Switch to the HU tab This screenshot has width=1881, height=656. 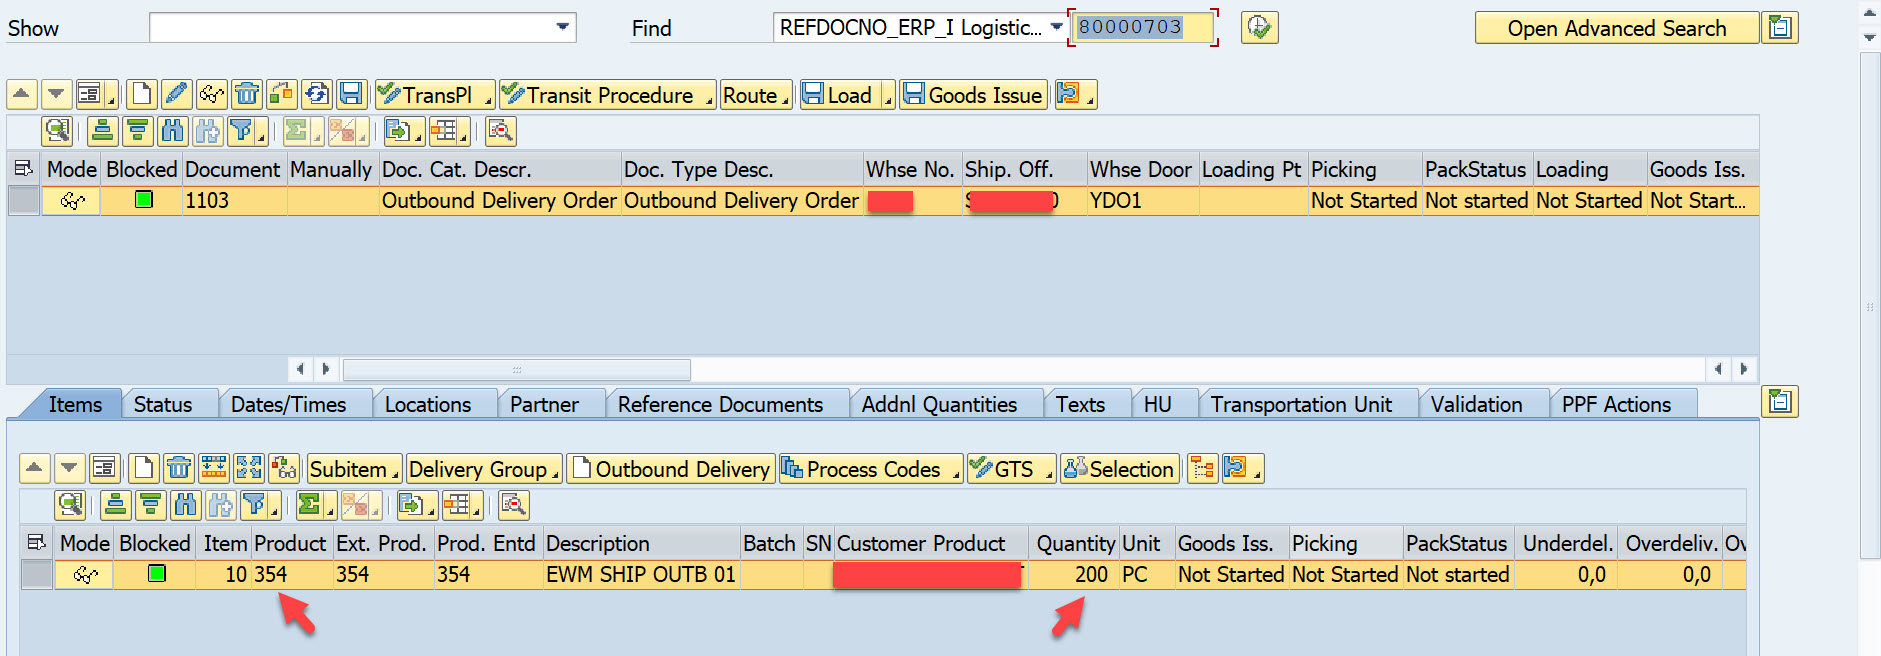coord(1157,404)
